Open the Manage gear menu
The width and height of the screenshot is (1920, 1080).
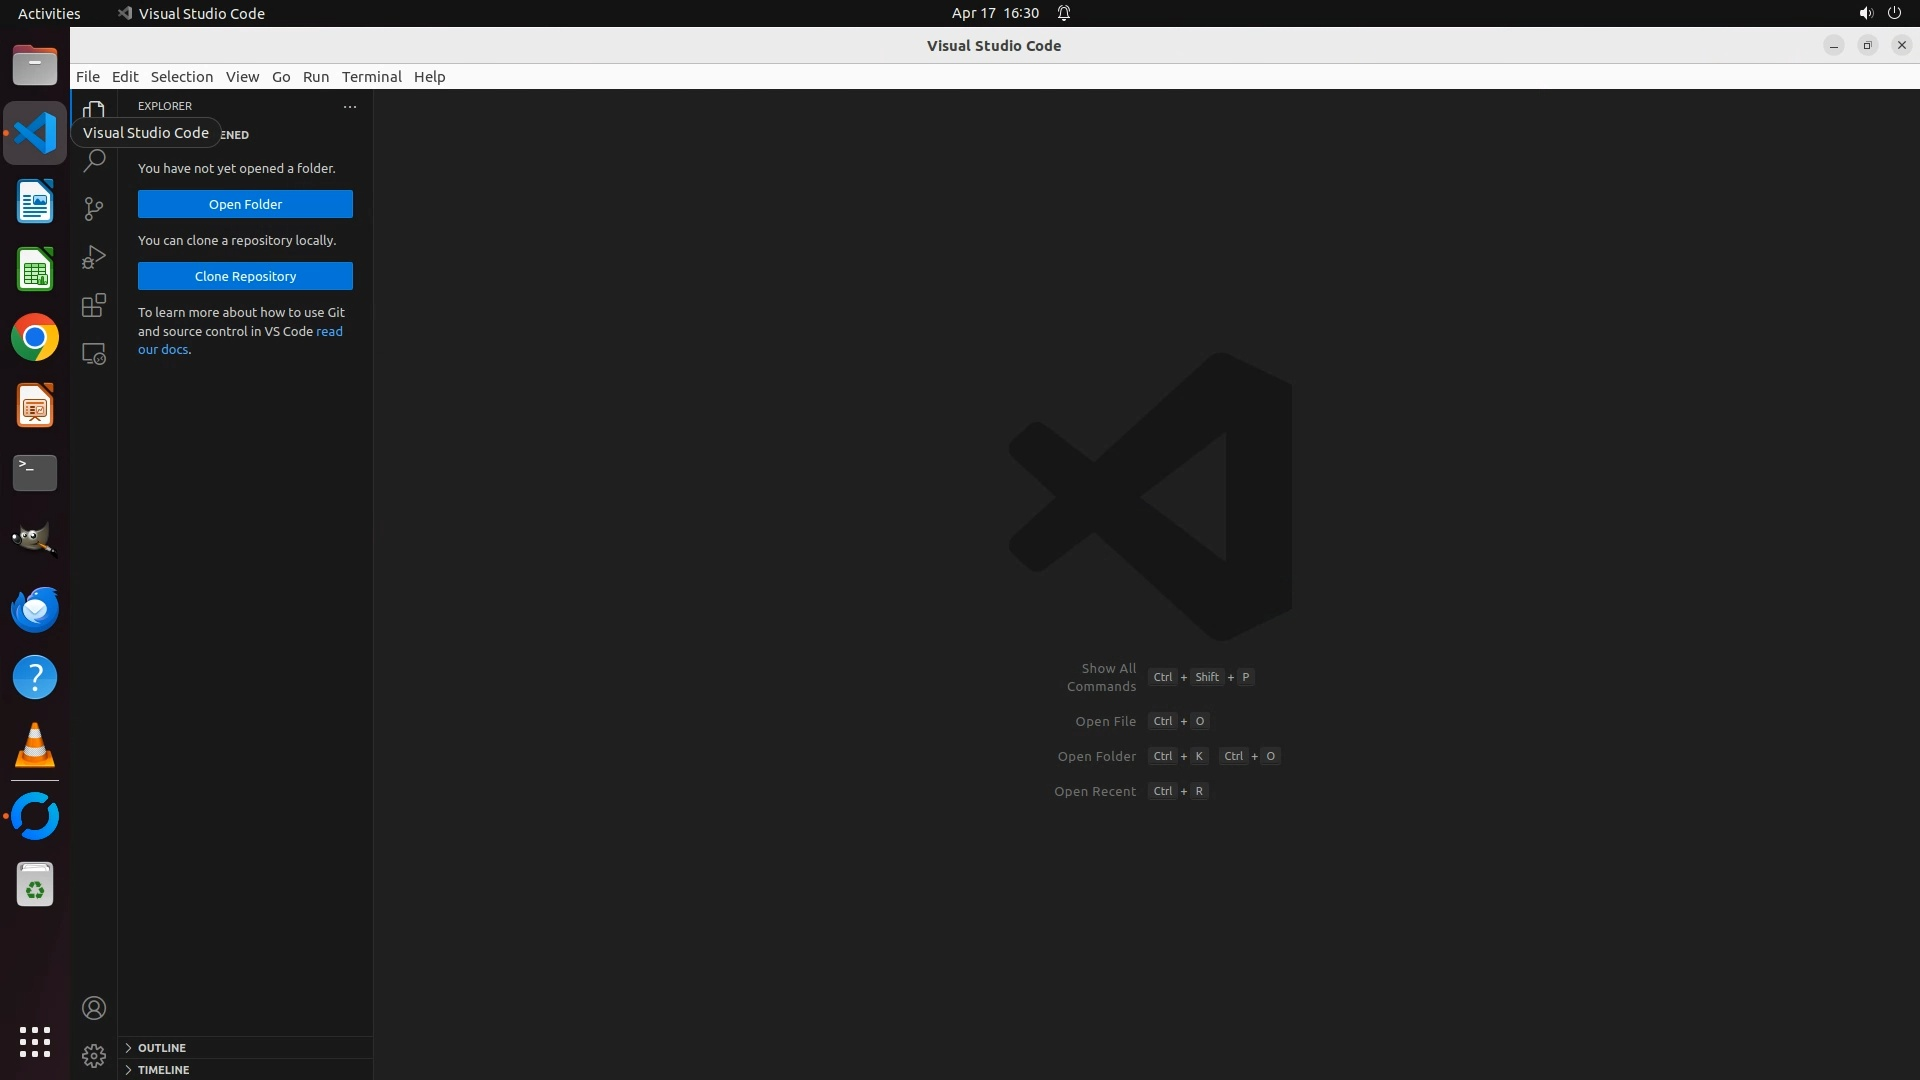coord(94,1056)
